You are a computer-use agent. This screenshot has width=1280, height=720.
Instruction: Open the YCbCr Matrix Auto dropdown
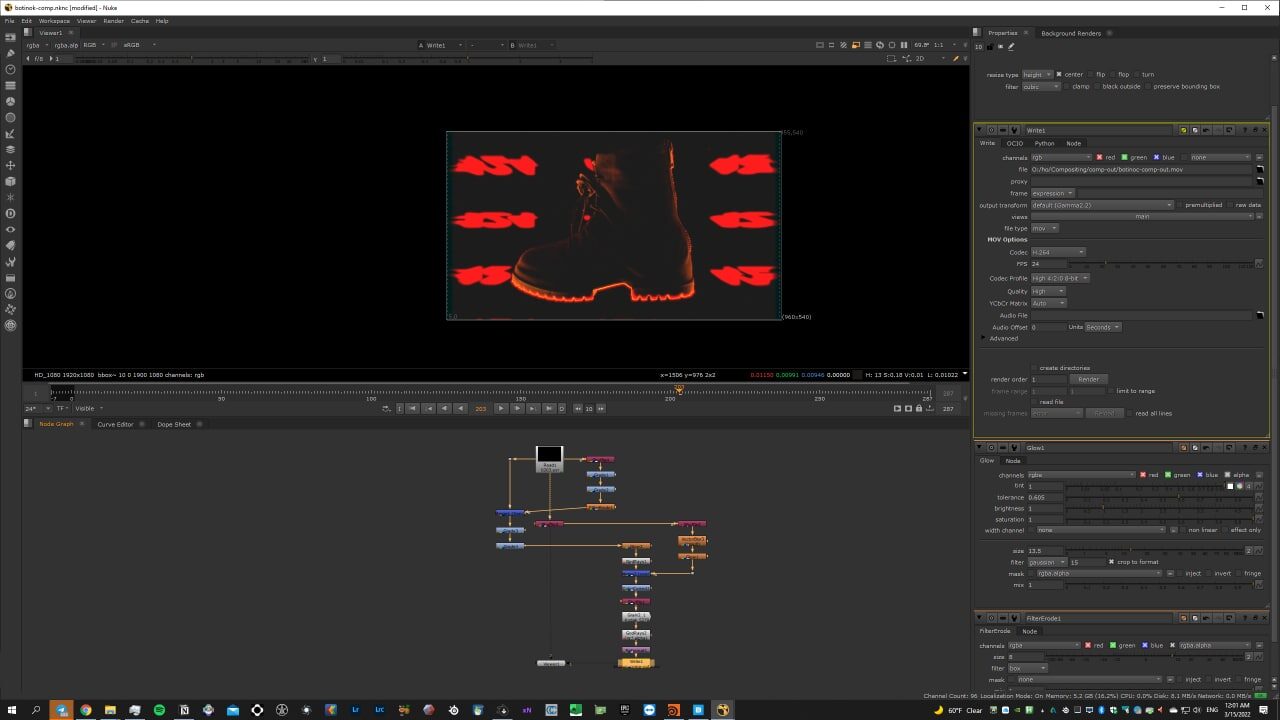click(x=1048, y=303)
